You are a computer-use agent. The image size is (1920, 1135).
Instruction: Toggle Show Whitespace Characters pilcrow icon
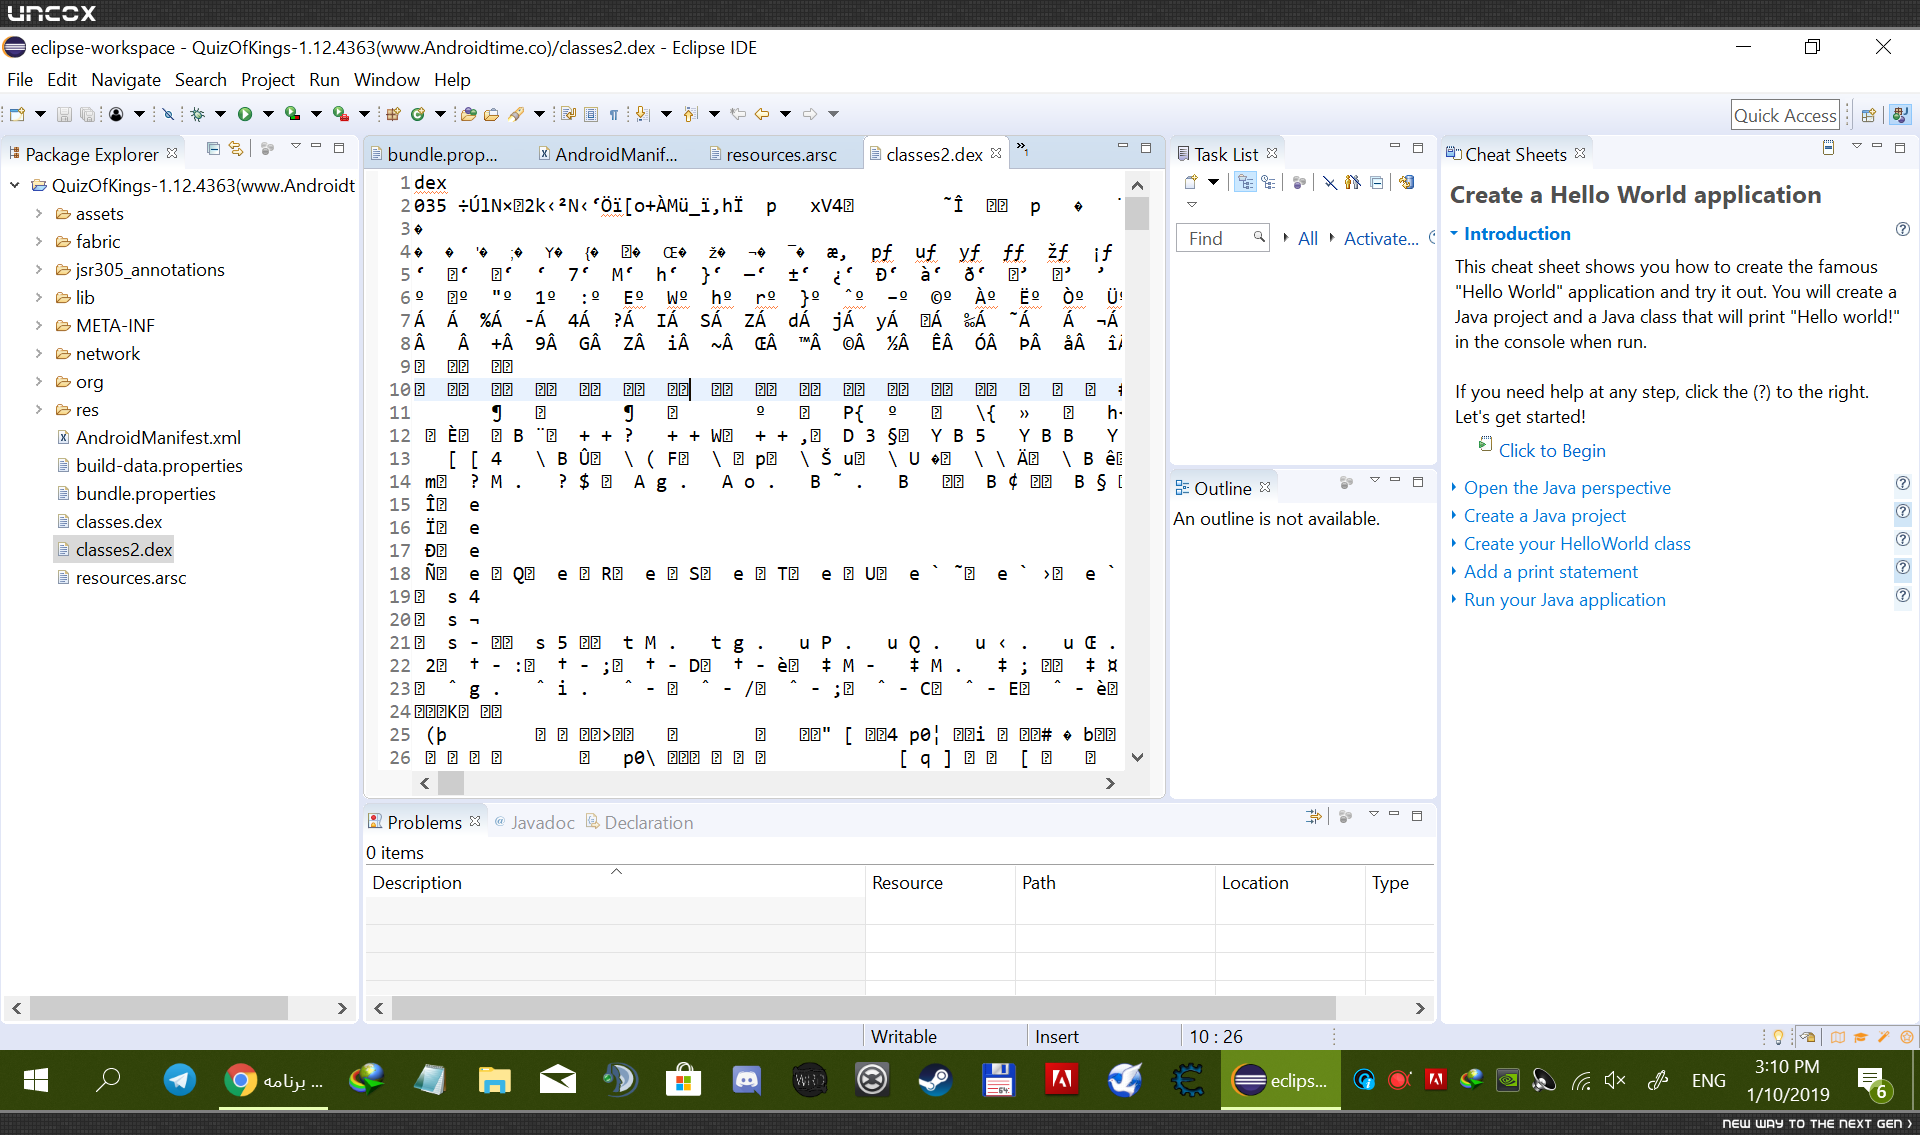[614, 114]
